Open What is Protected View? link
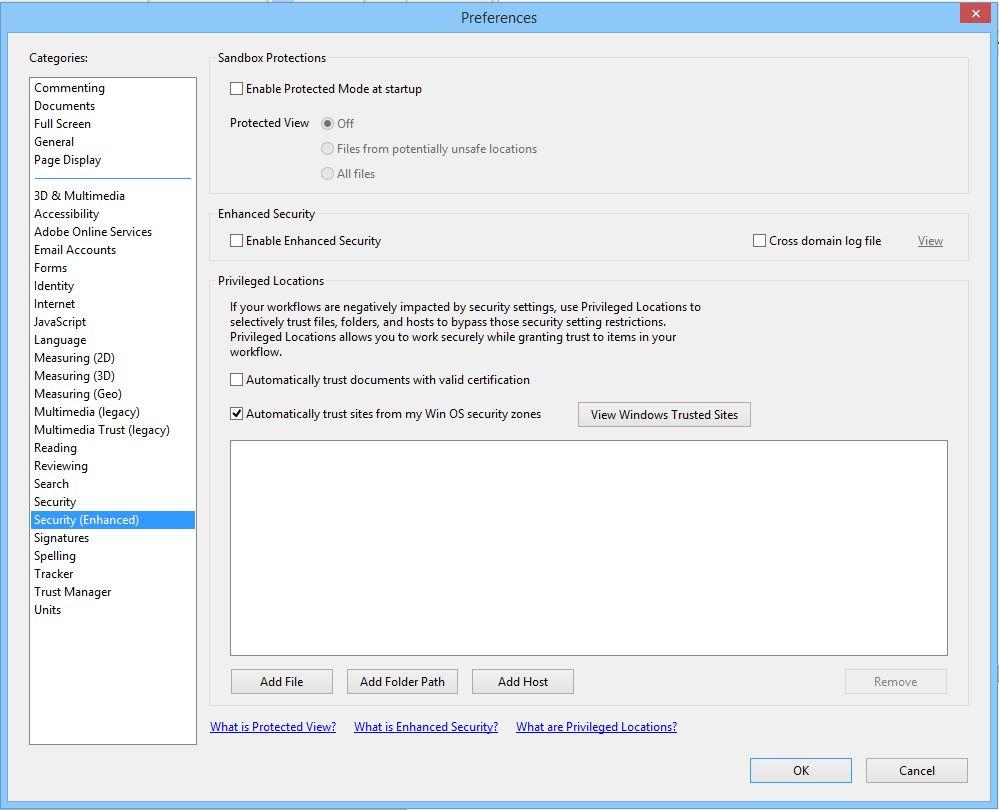 pyautogui.click(x=273, y=727)
